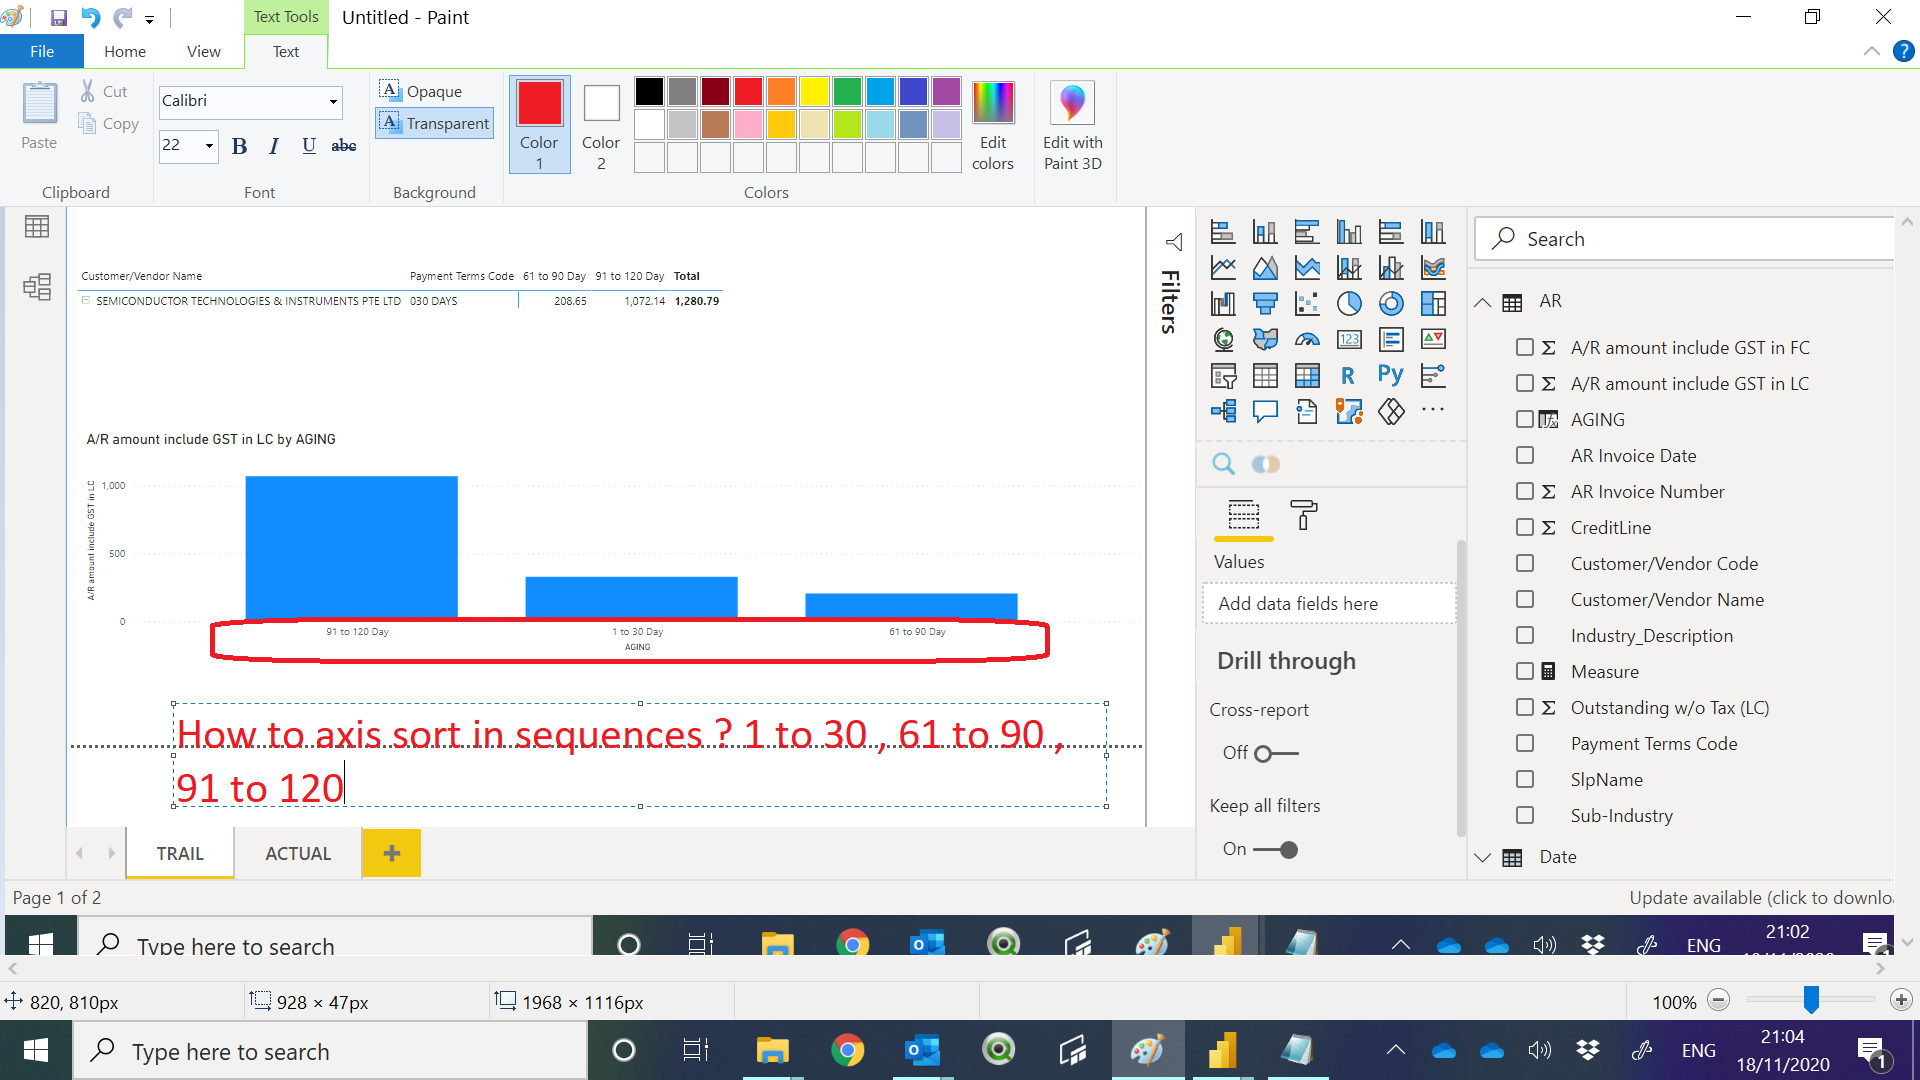Image resolution: width=1920 pixels, height=1080 pixels.
Task: Open the font size dropdown
Action: tap(209, 146)
